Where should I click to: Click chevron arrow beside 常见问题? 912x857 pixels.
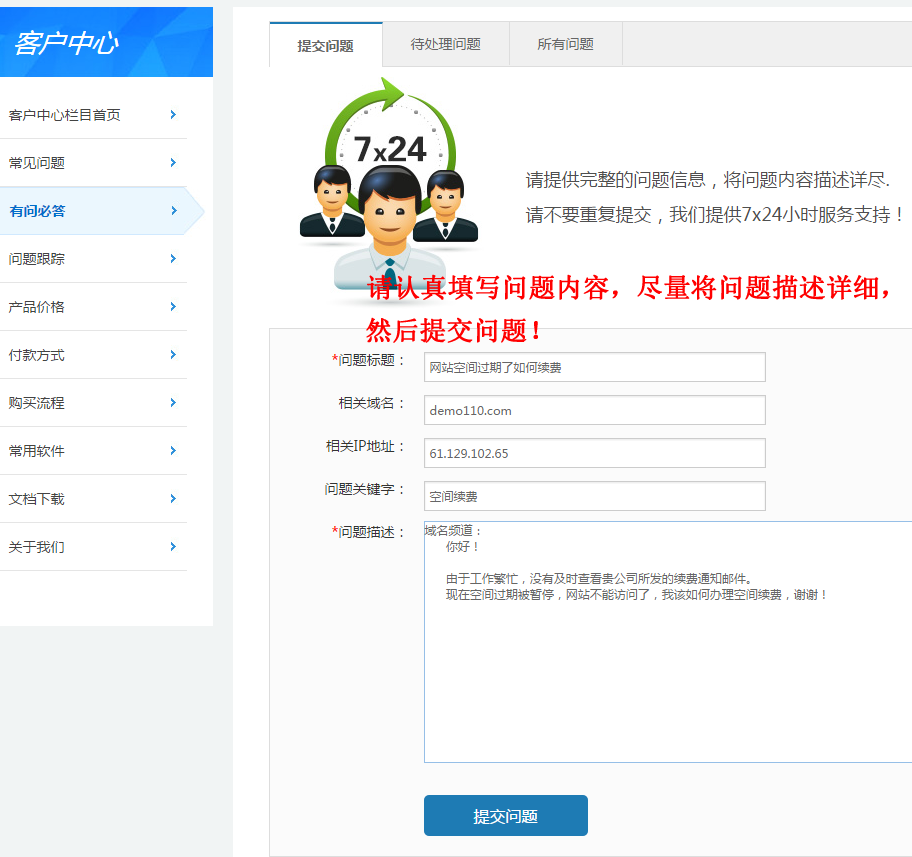pyautogui.click(x=173, y=163)
